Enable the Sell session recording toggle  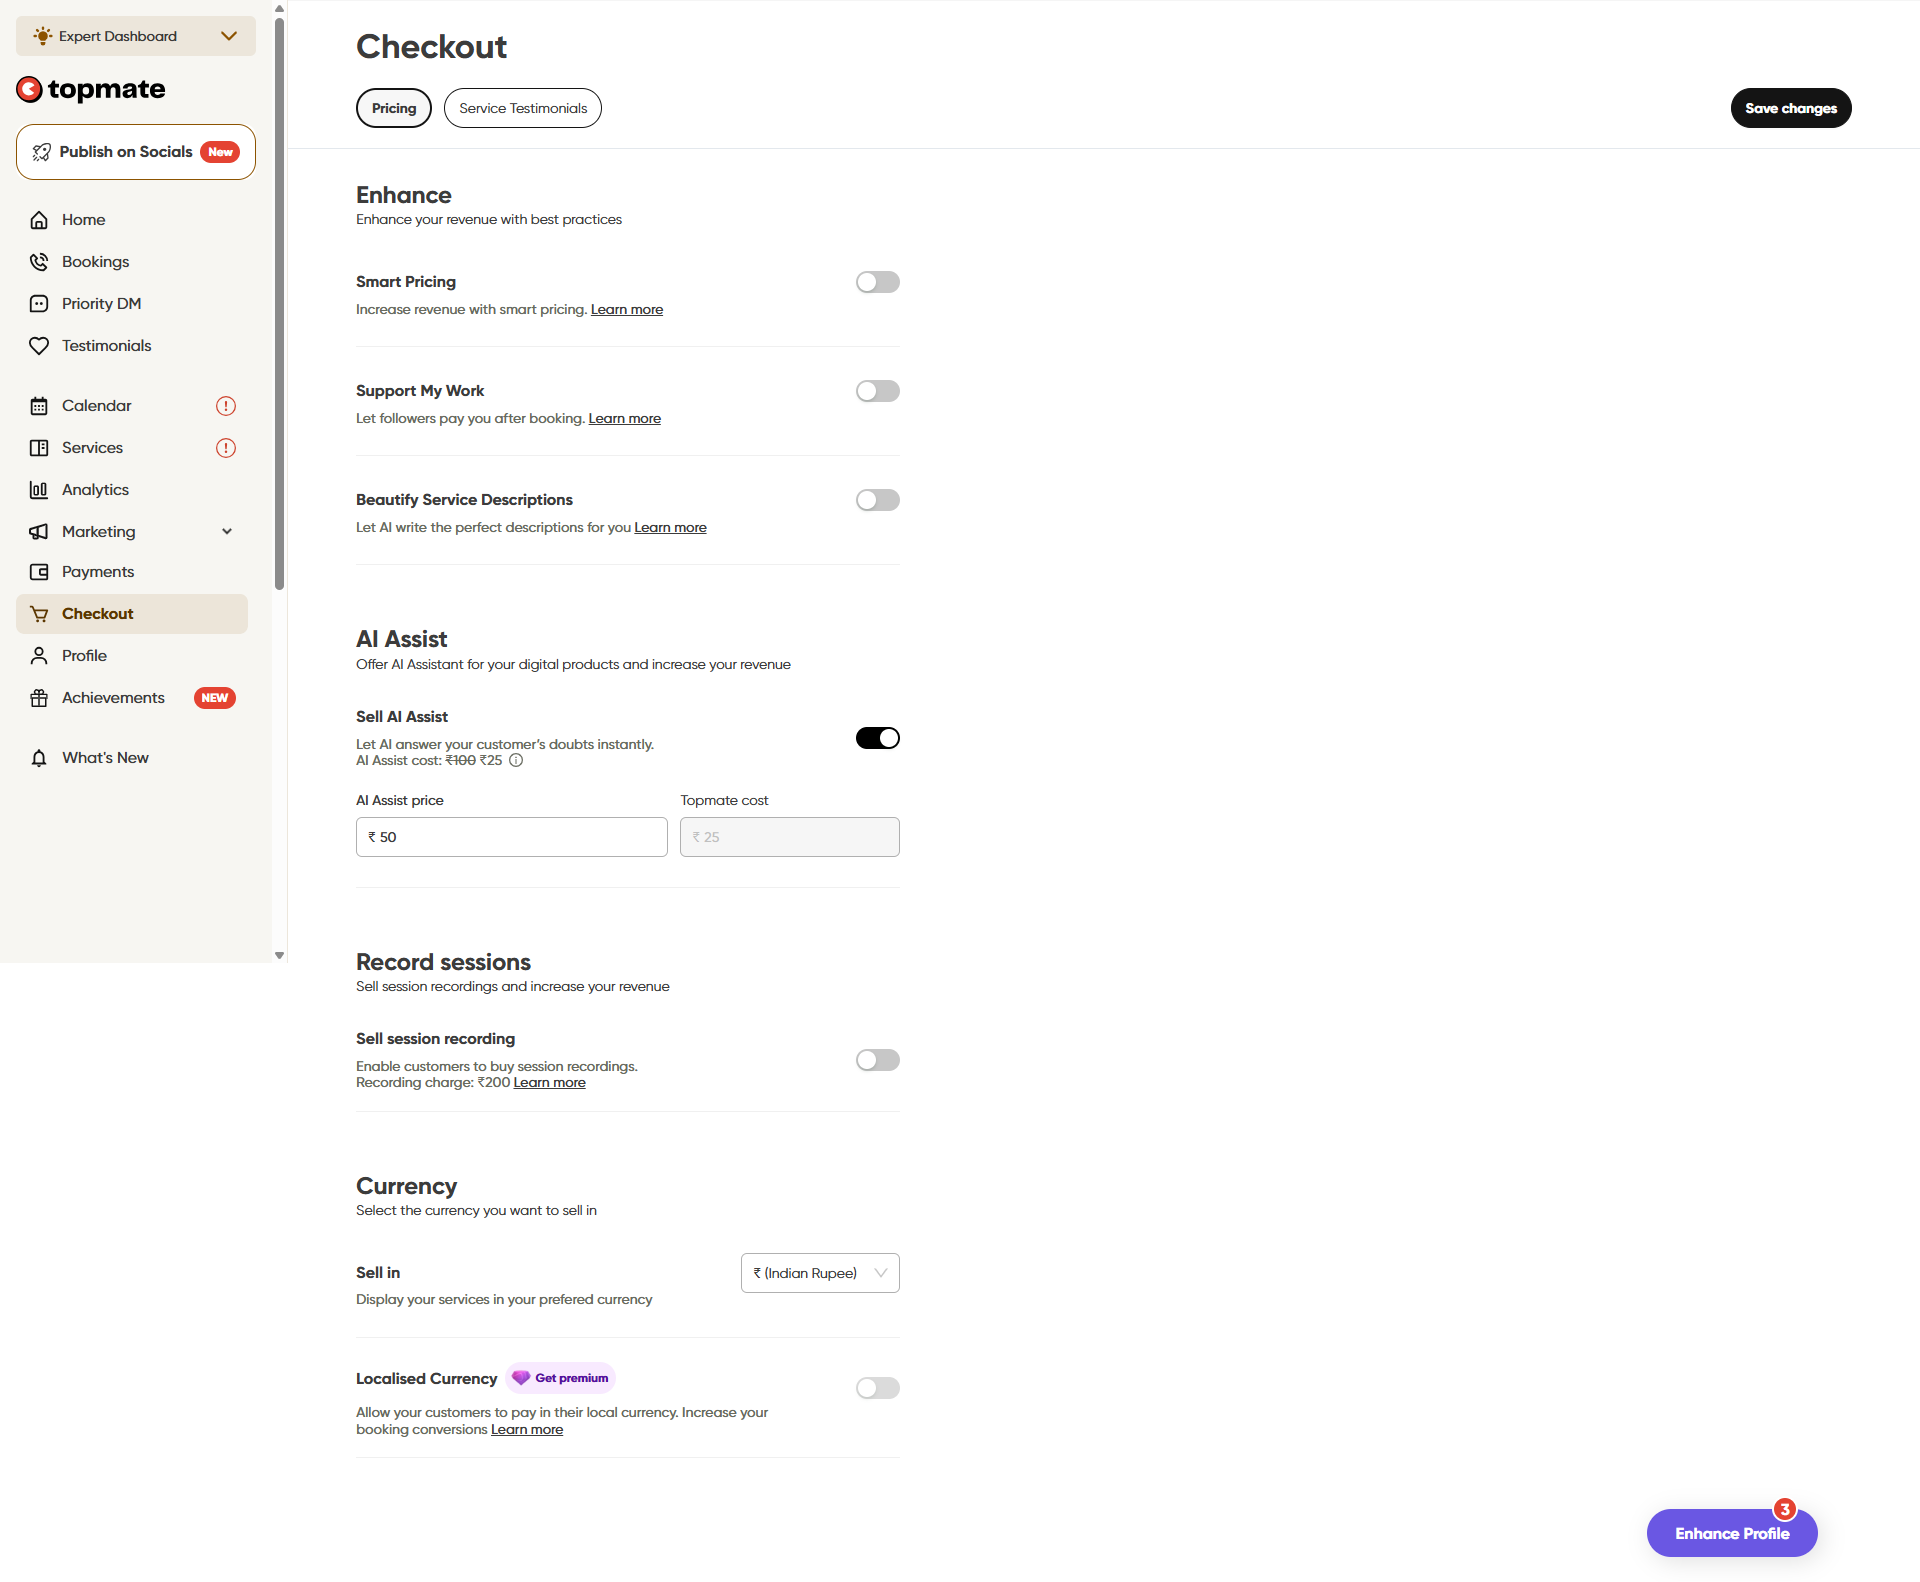877,1060
